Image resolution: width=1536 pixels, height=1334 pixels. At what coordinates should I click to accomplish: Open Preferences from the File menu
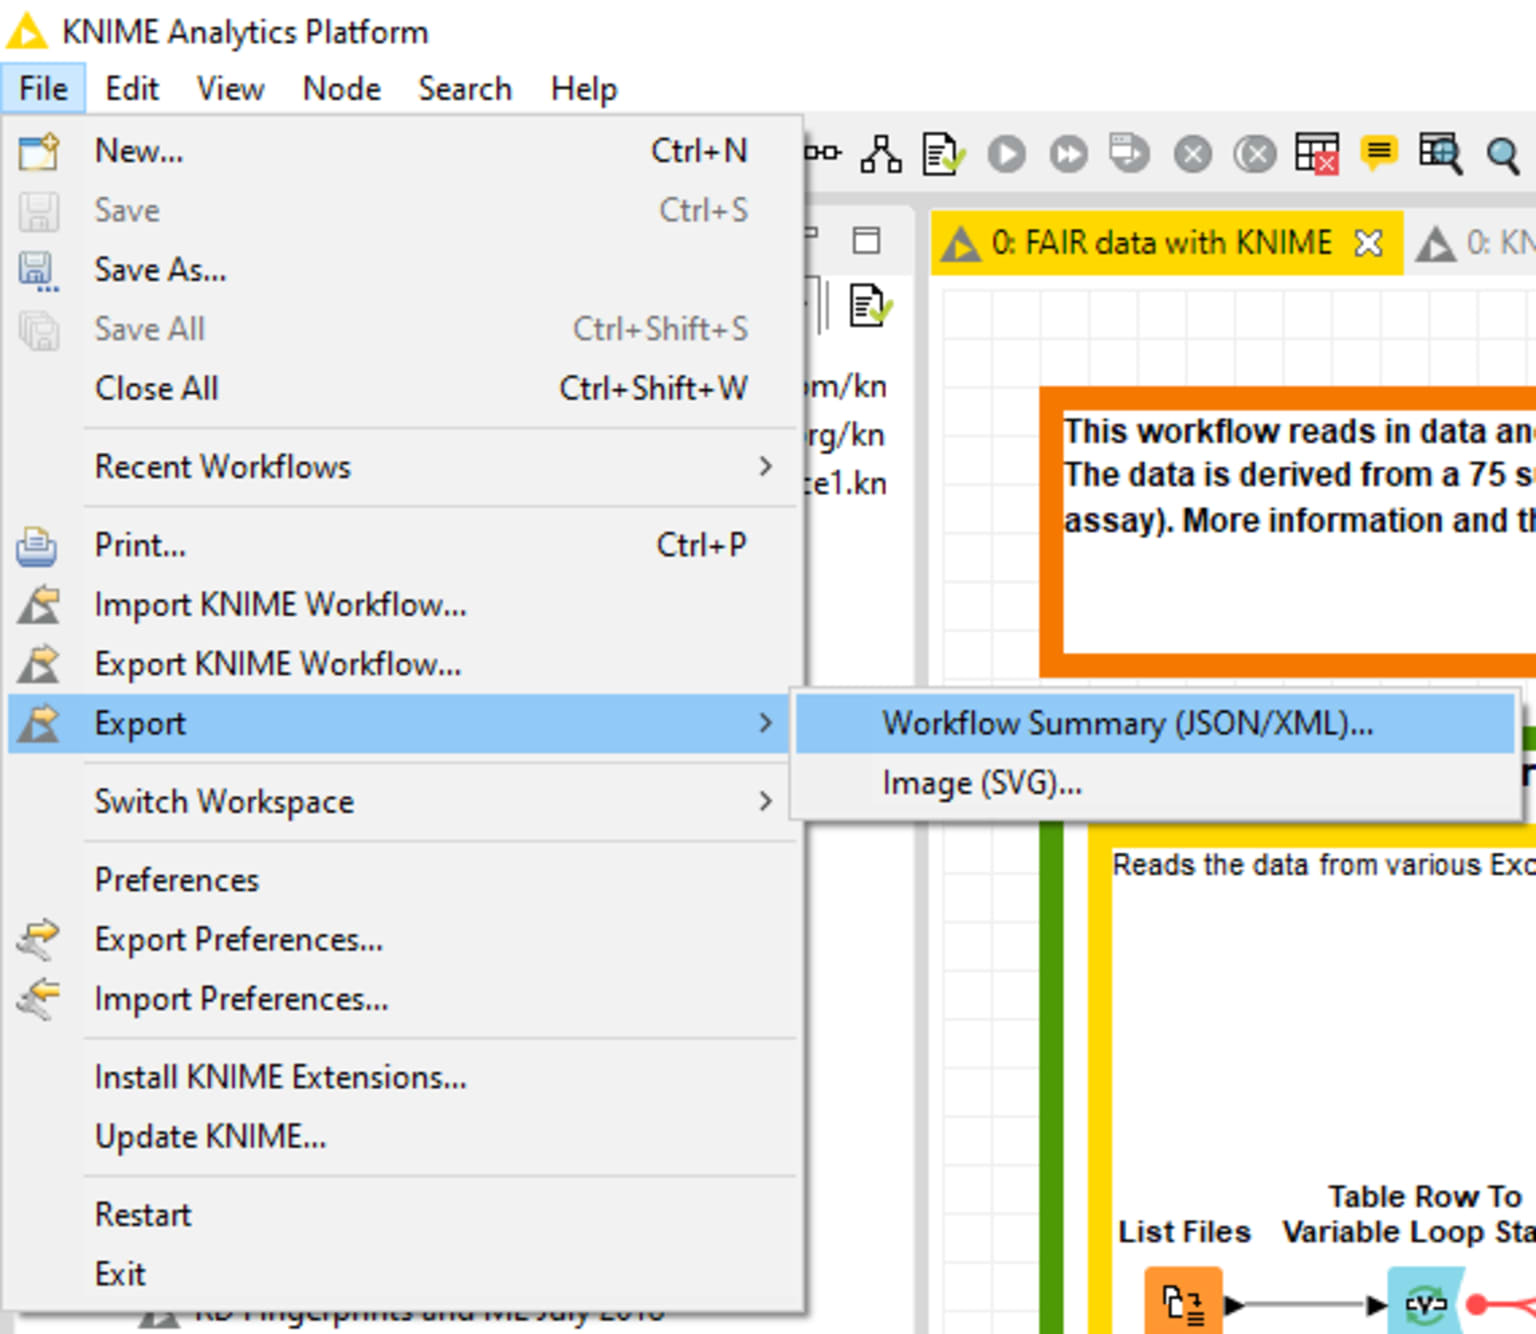coord(404,880)
